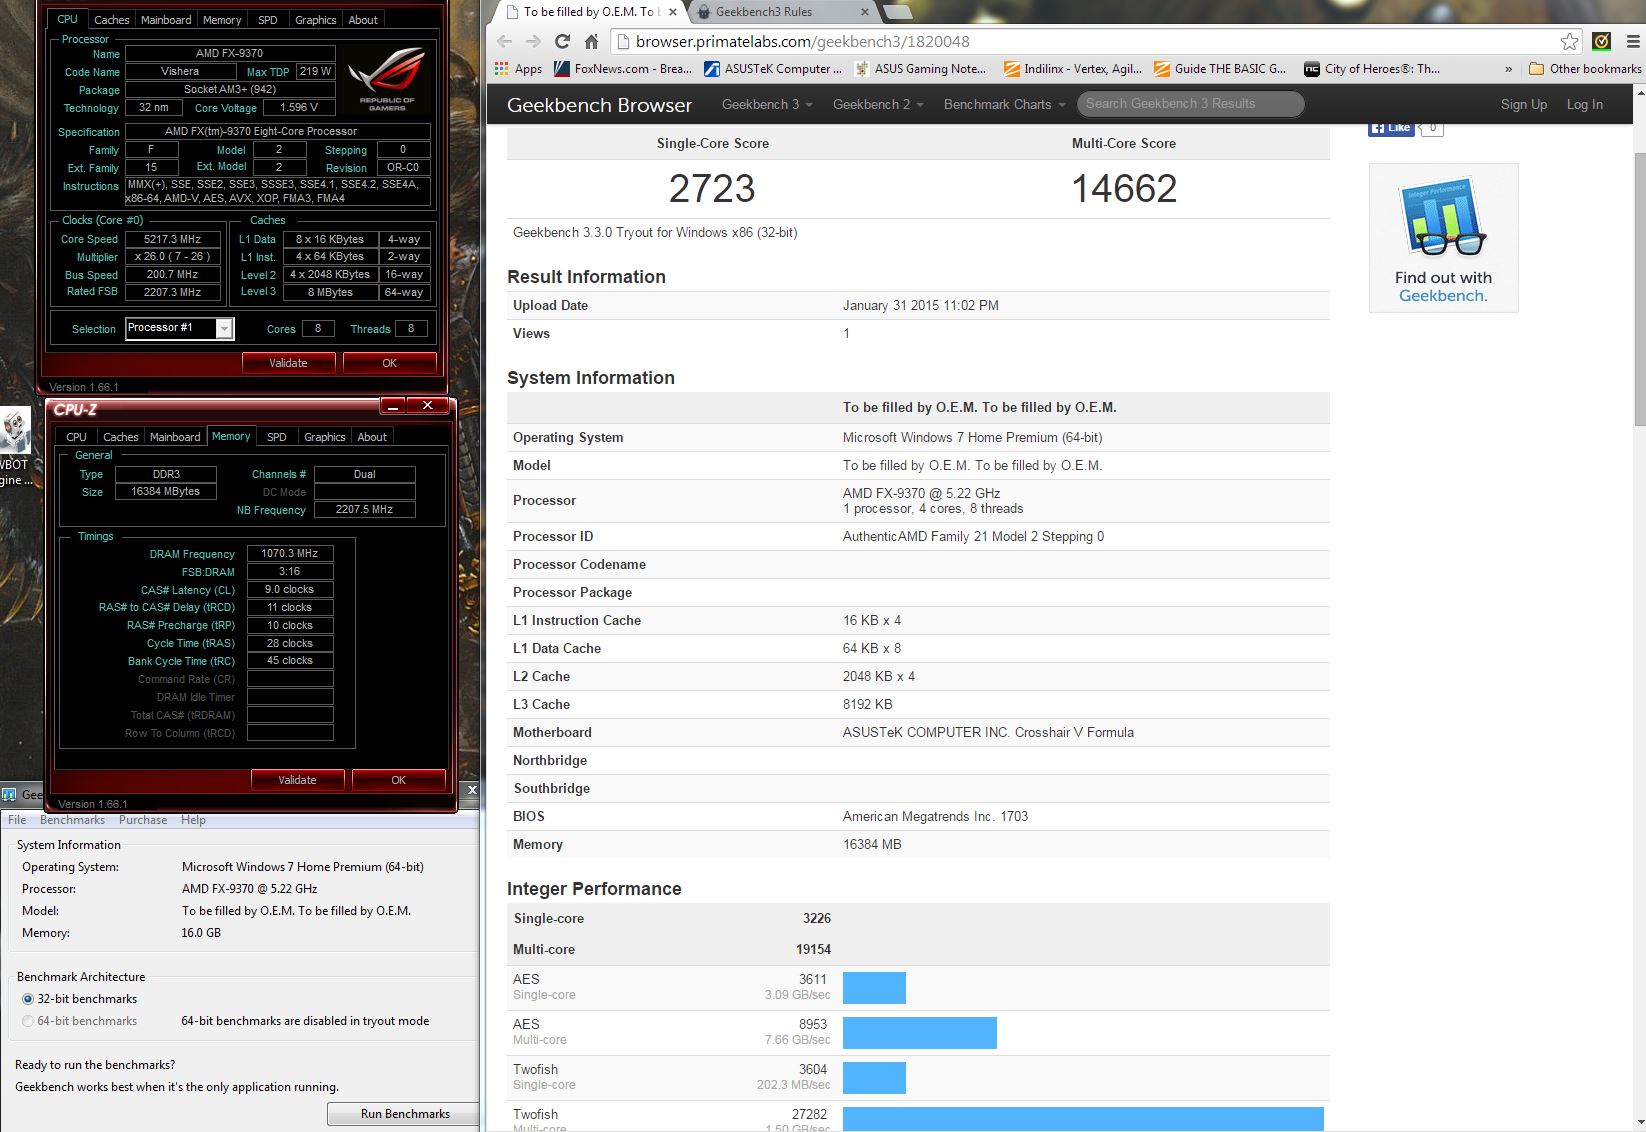Click the browser address bar

click(1085, 42)
